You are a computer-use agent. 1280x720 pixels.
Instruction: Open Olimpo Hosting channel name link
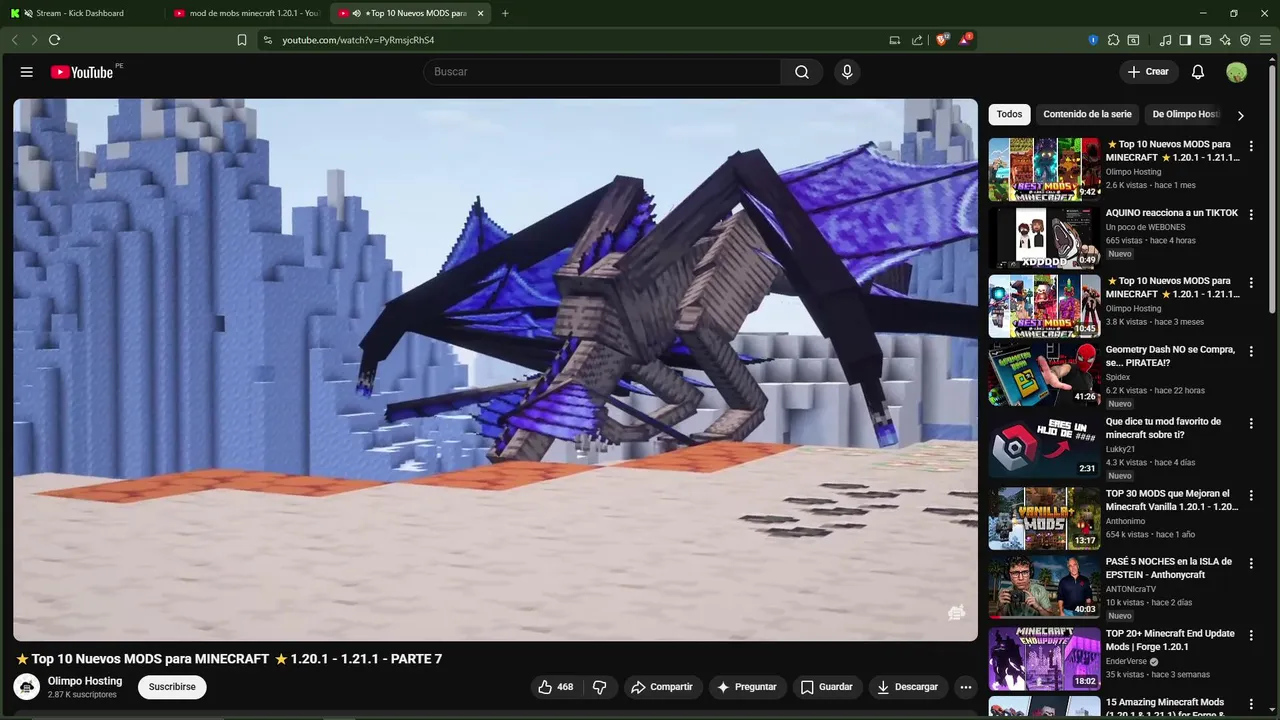85,681
